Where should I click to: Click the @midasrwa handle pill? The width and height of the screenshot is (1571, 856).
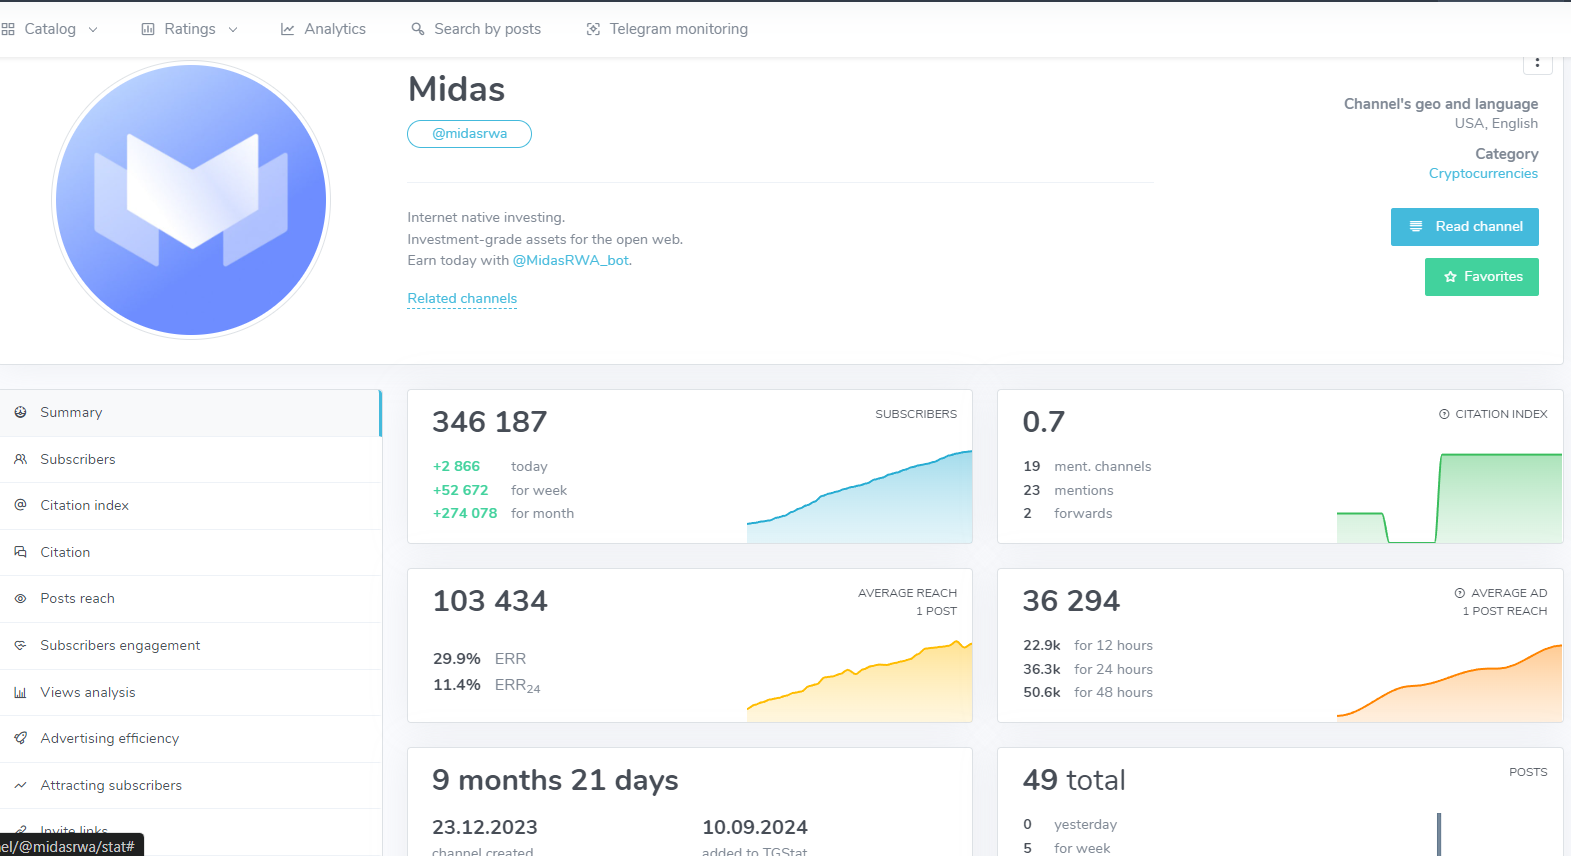pos(469,134)
